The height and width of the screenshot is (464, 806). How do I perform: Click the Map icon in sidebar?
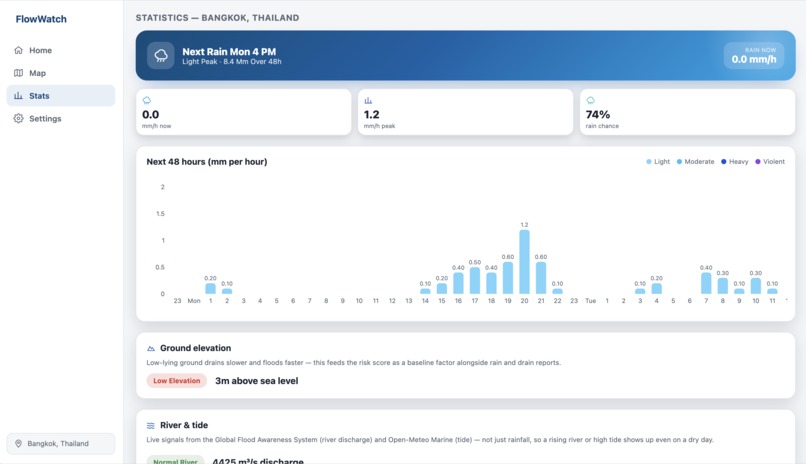pyautogui.click(x=19, y=73)
